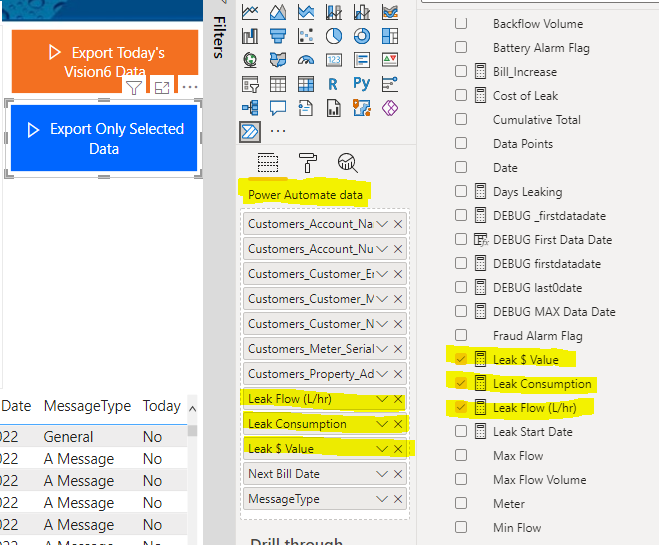Open the Leak $ Value well dropdown chevron
Image resolution: width=659 pixels, height=545 pixels.
(x=382, y=449)
